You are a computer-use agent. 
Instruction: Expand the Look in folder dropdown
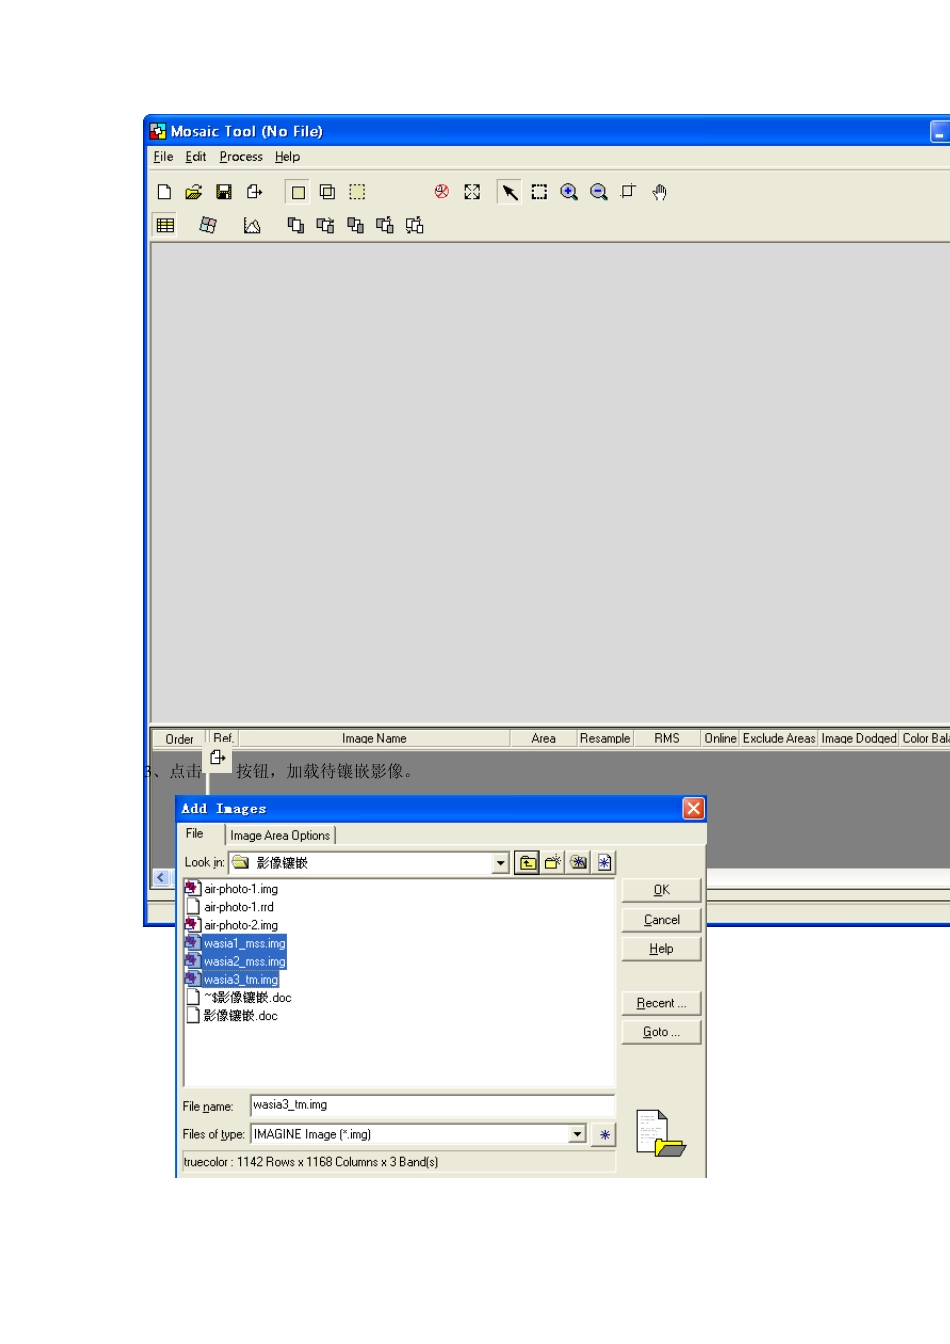(x=501, y=863)
